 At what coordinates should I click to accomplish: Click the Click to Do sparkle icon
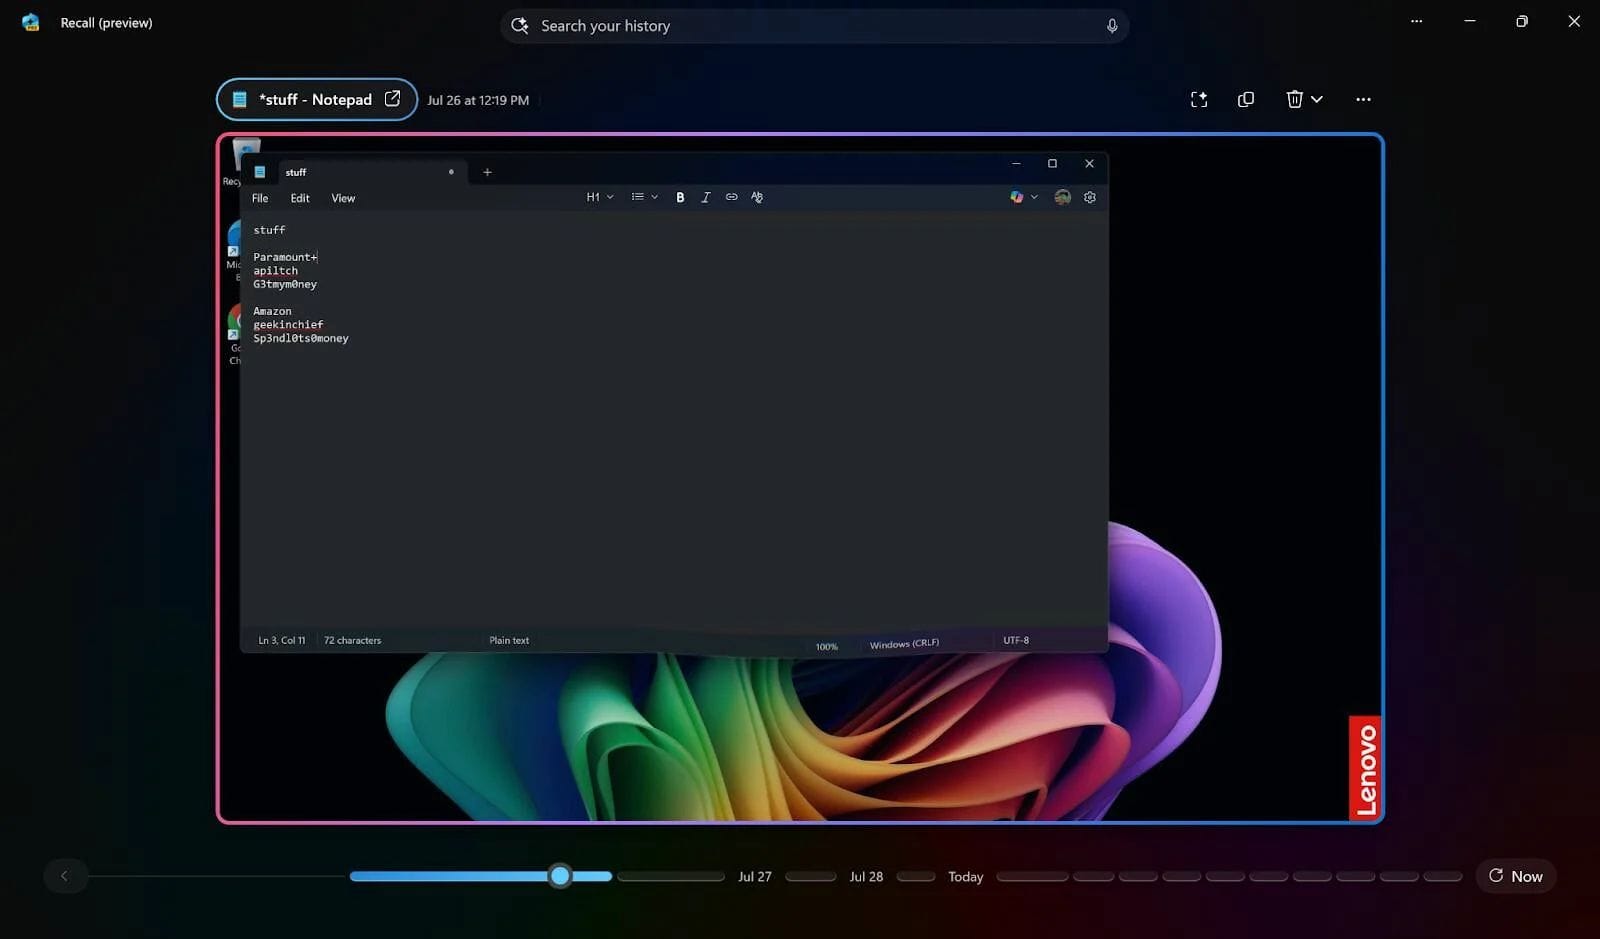click(x=1199, y=99)
